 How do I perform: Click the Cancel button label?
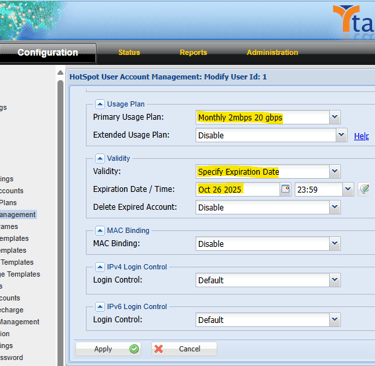click(x=189, y=349)
